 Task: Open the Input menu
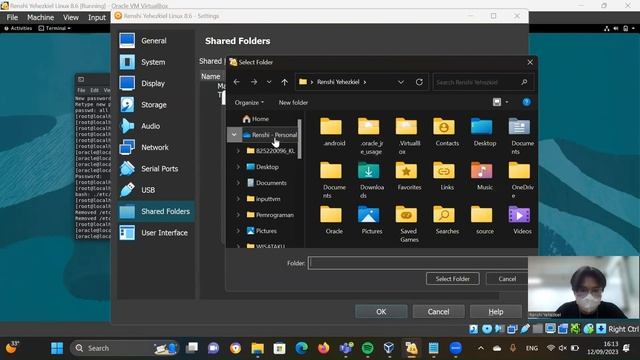coord(97,17)
